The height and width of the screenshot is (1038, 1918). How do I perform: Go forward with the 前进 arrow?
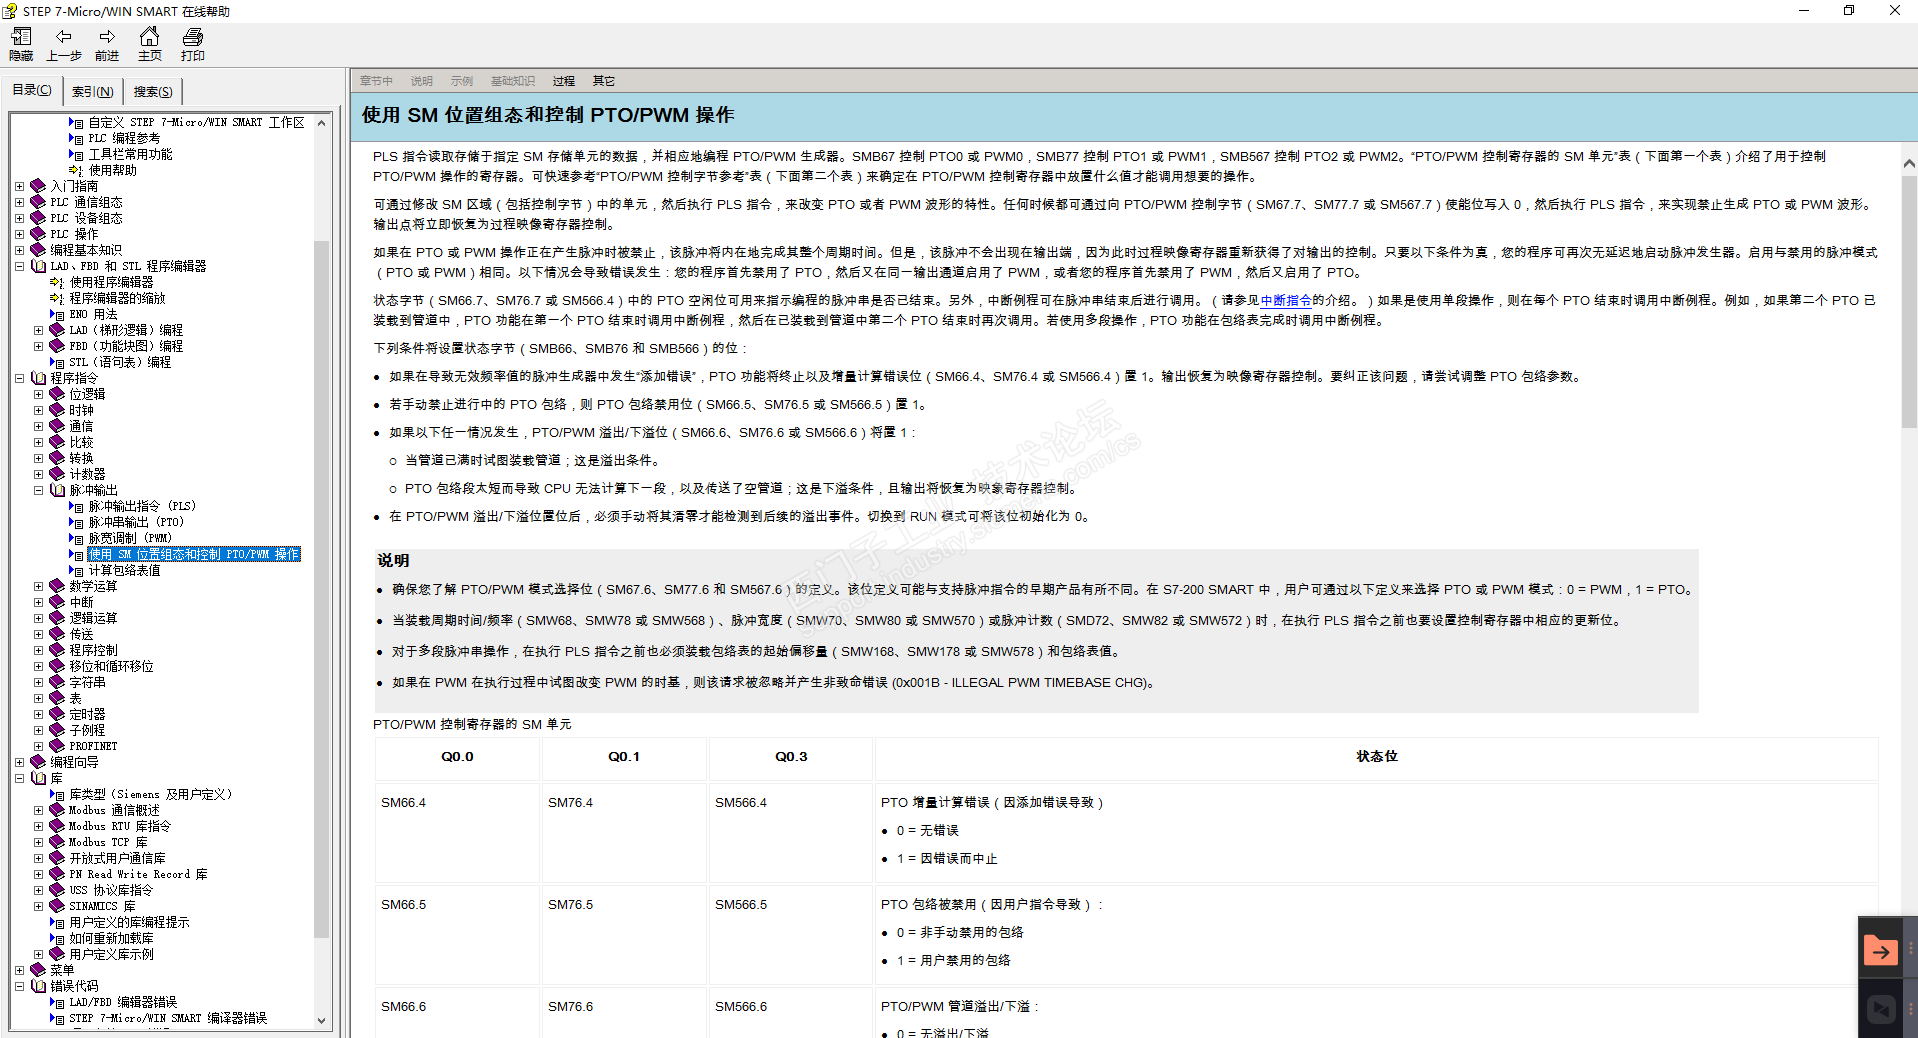tap(107, 37)
